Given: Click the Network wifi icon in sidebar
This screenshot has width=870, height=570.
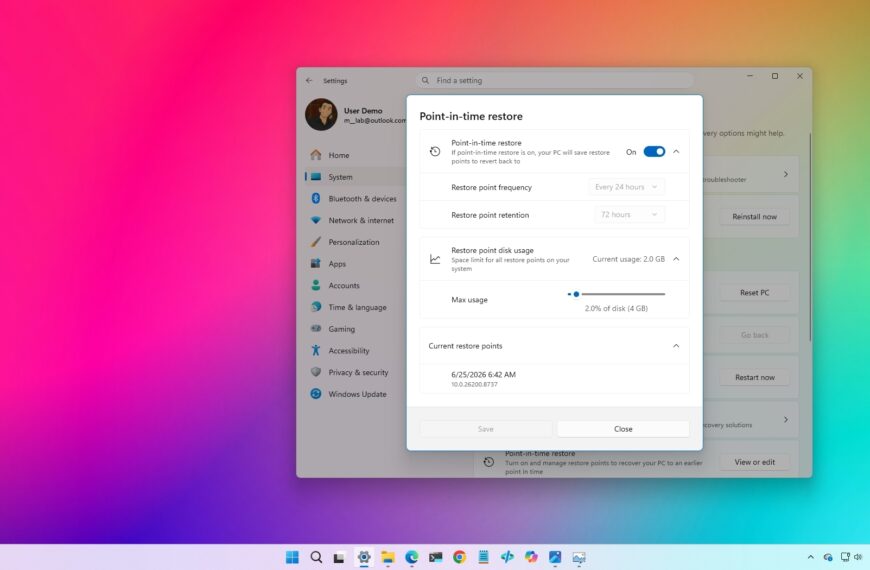Looking at the screenshot, I should tap(316, 220).
